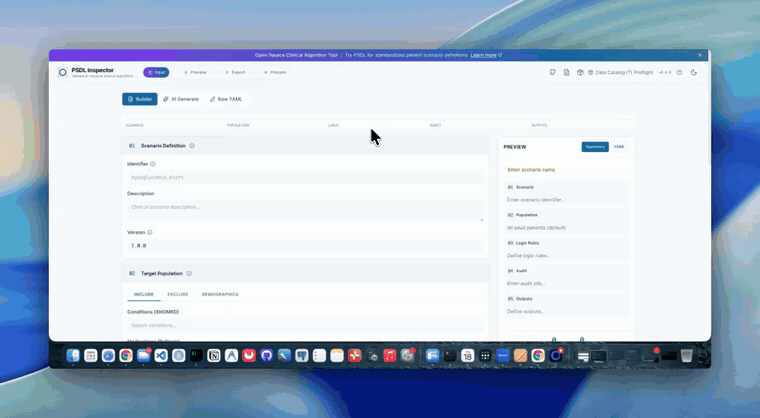Click the Learn more link in banner

click(x=486, y=55)
